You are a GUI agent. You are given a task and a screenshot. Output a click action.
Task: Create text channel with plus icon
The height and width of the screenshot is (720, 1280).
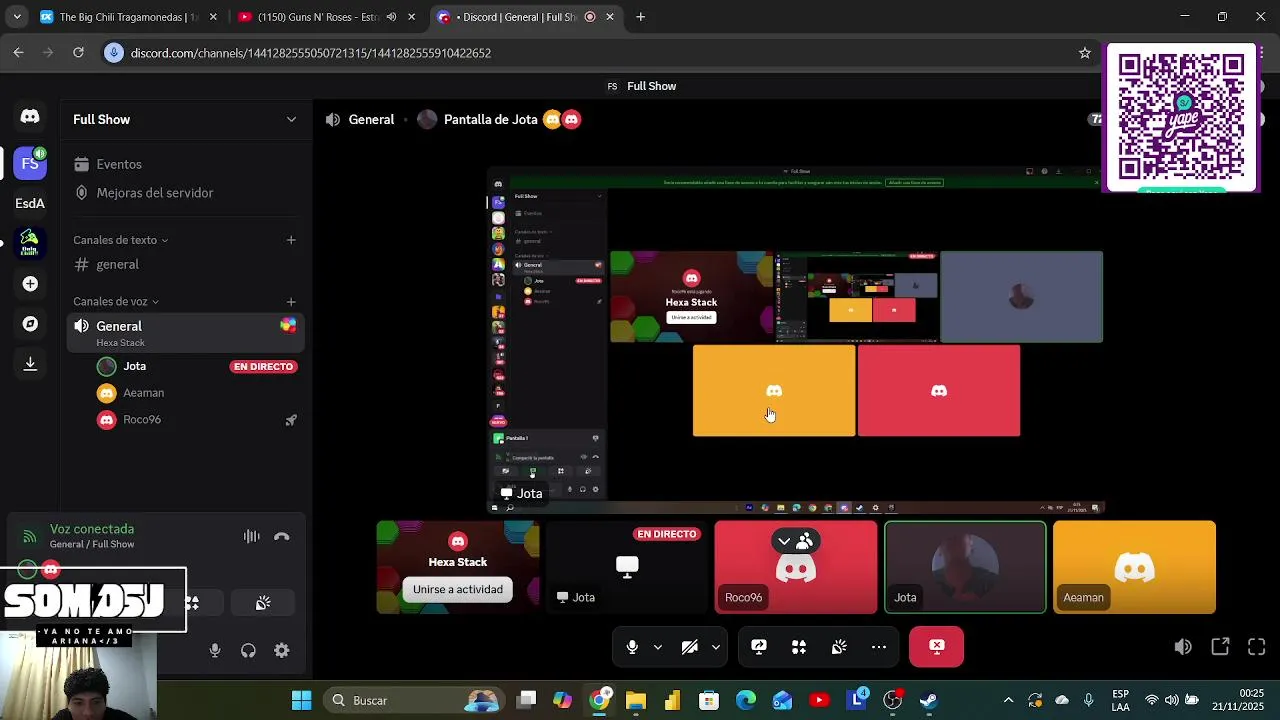pos(291,240)
